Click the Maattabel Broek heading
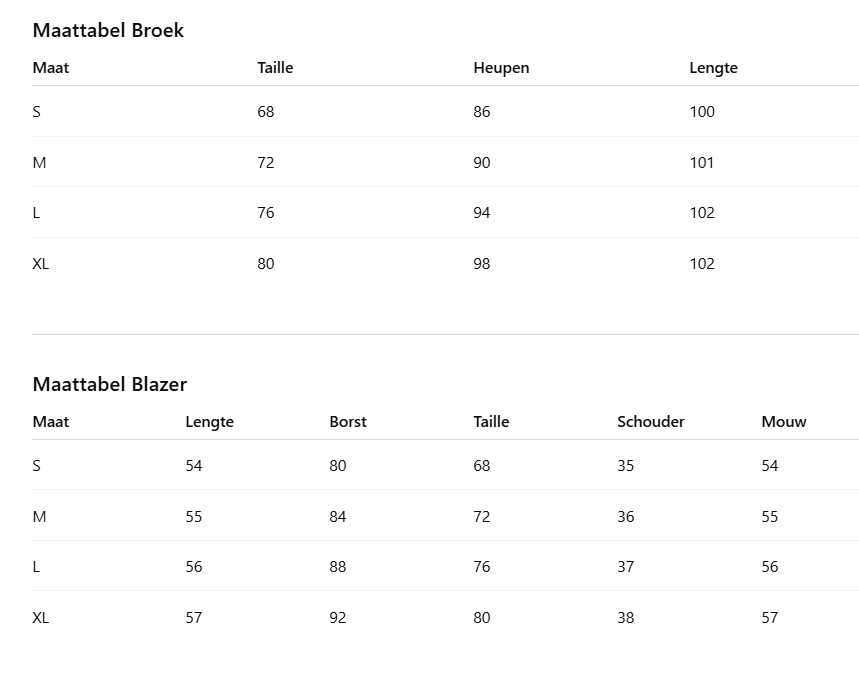The height and width of the screenshot is (673, 859). 108,30
